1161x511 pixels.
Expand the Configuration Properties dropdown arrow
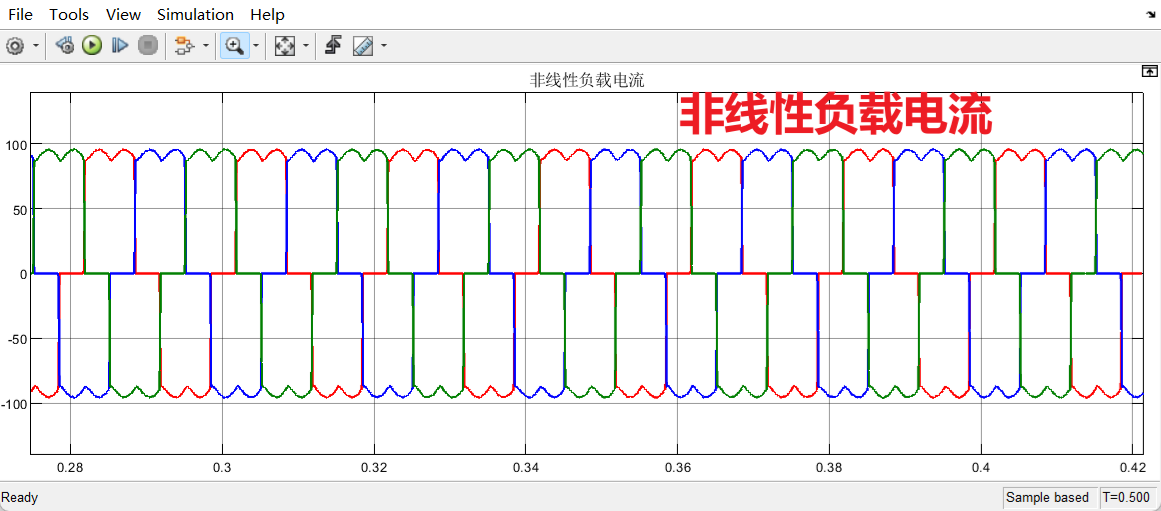(x=36, y=46)
